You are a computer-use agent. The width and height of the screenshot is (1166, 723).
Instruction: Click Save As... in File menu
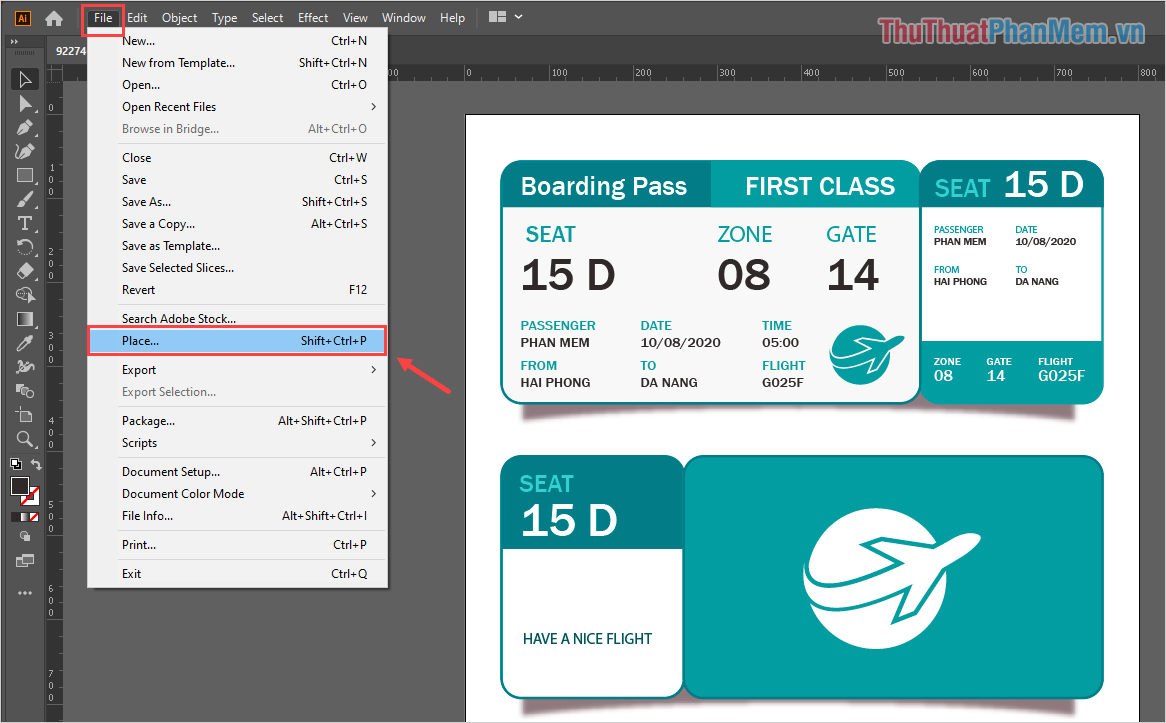coord(146,202)
